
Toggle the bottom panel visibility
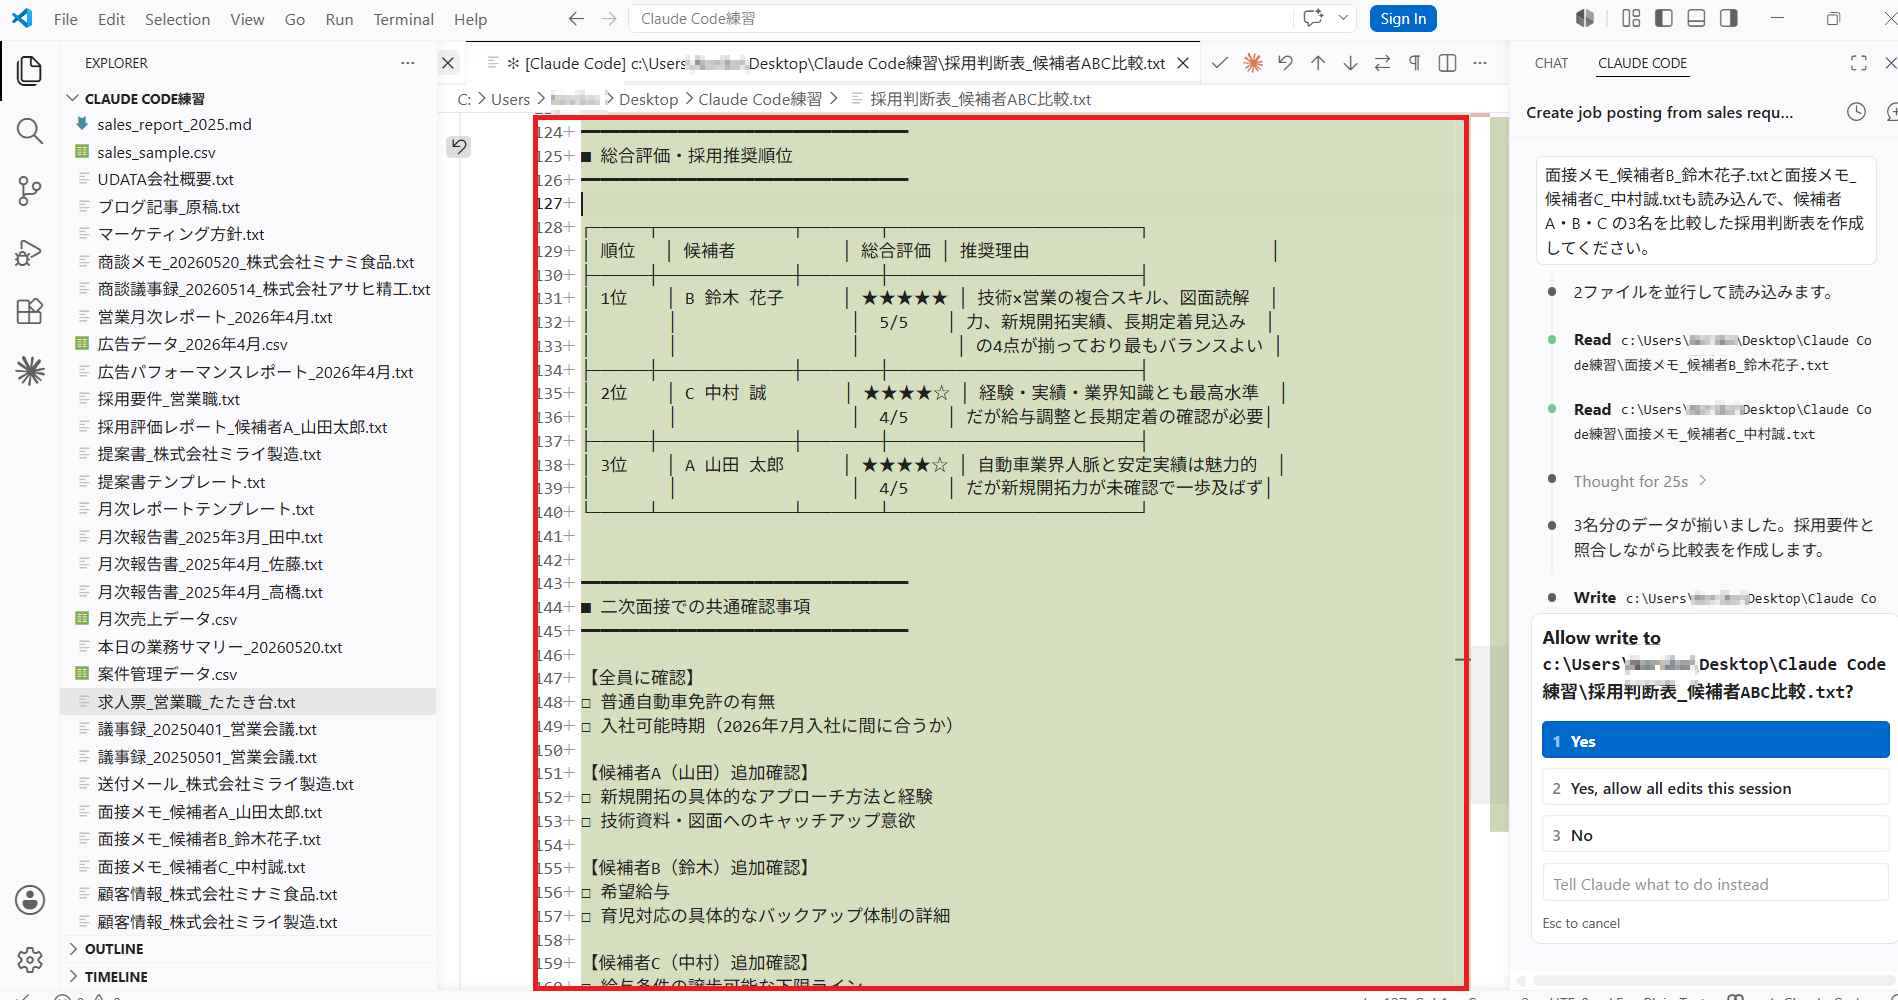pos(1696,18)
